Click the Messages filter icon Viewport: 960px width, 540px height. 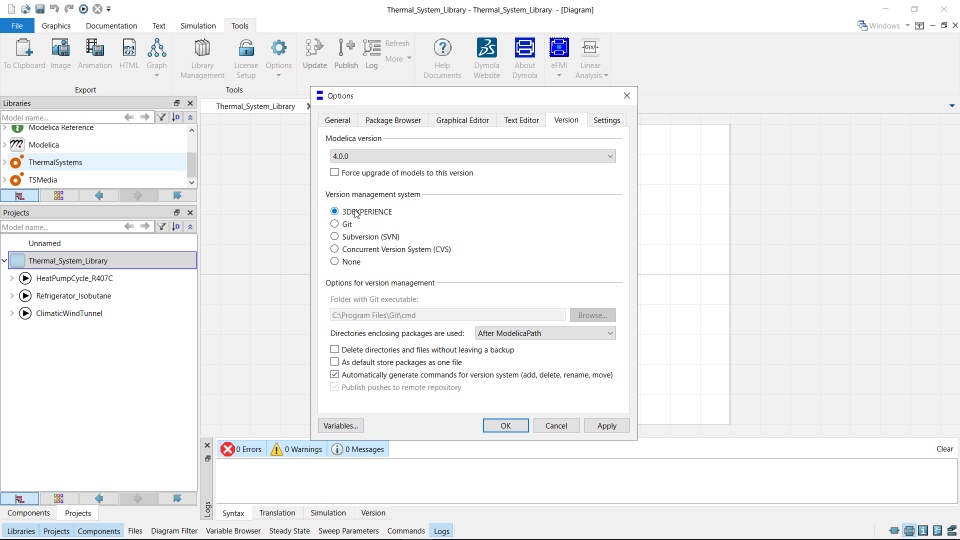point(337,449)
